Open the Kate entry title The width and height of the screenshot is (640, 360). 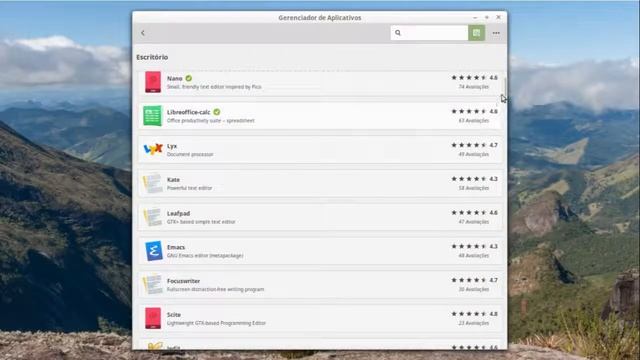pos(173,180)
